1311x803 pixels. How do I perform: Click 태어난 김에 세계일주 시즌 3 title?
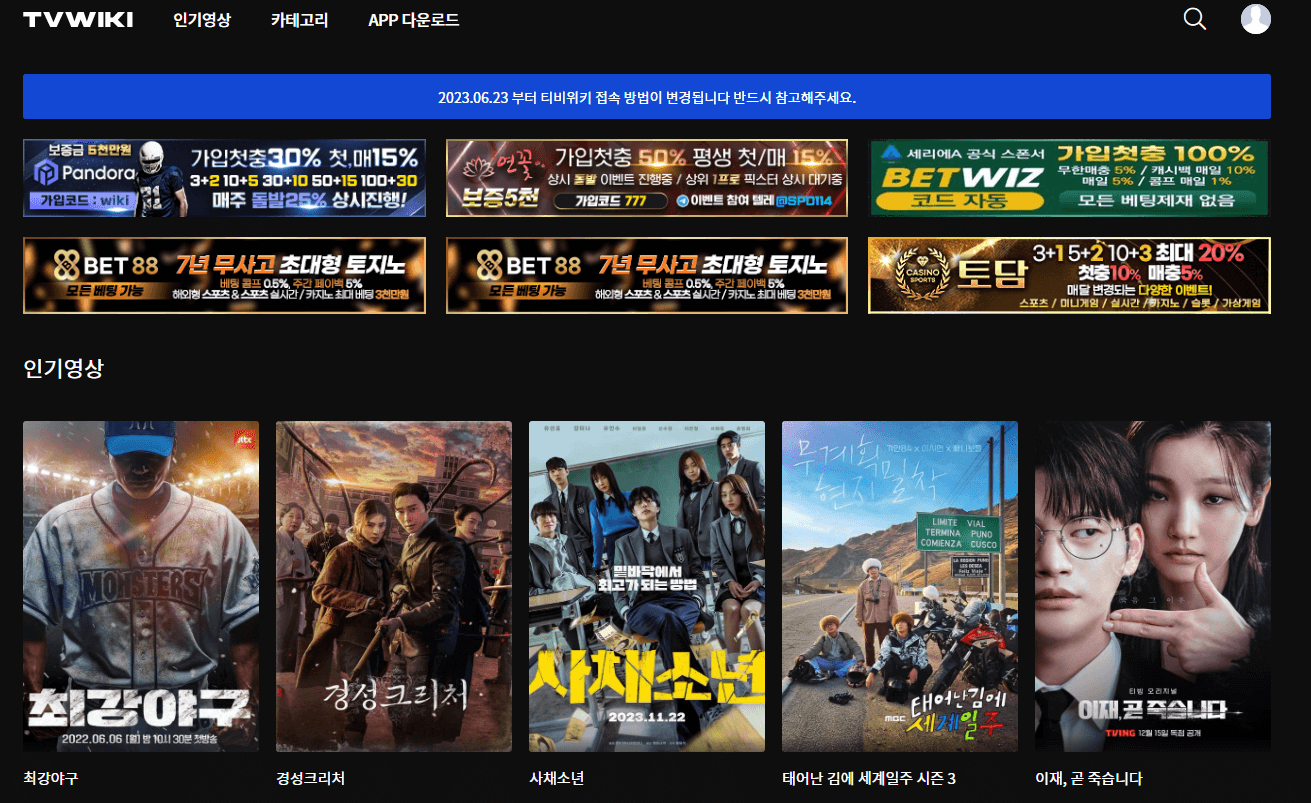click(869, 778)
